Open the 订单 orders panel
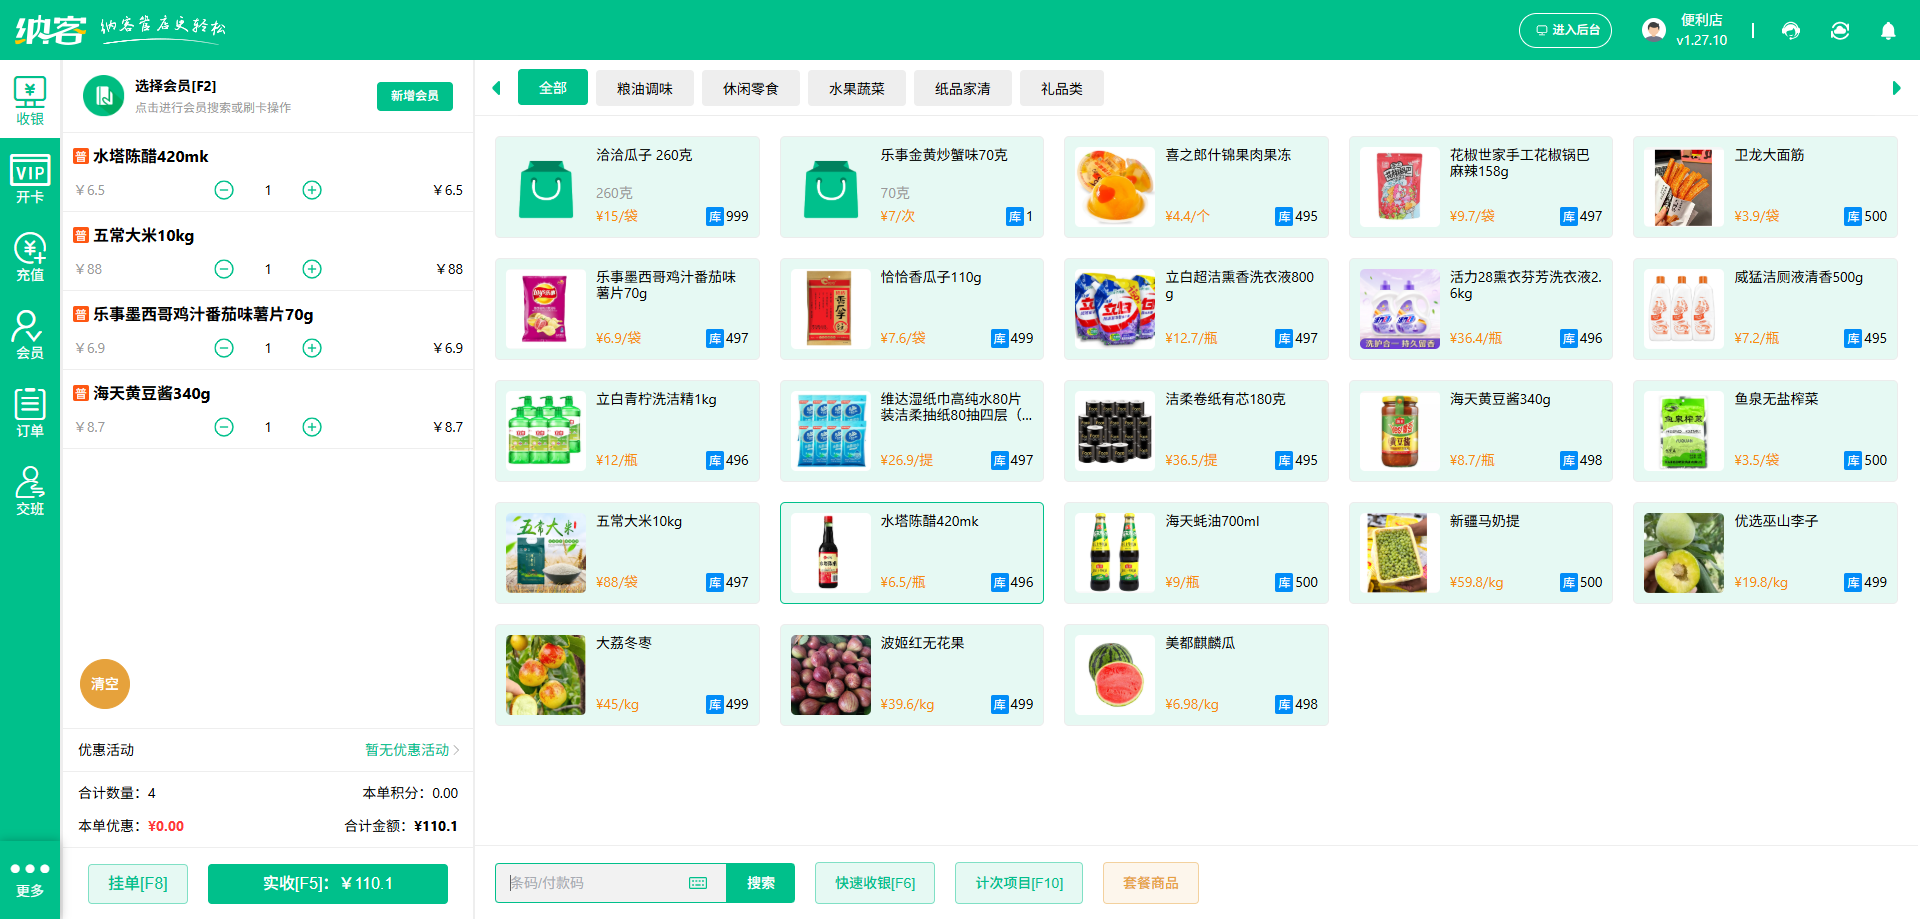Screen dimensions: 1920x919 (30, 413)
